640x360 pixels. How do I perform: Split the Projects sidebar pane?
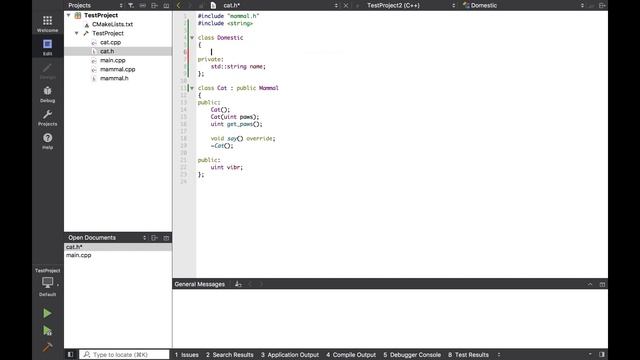154,5
